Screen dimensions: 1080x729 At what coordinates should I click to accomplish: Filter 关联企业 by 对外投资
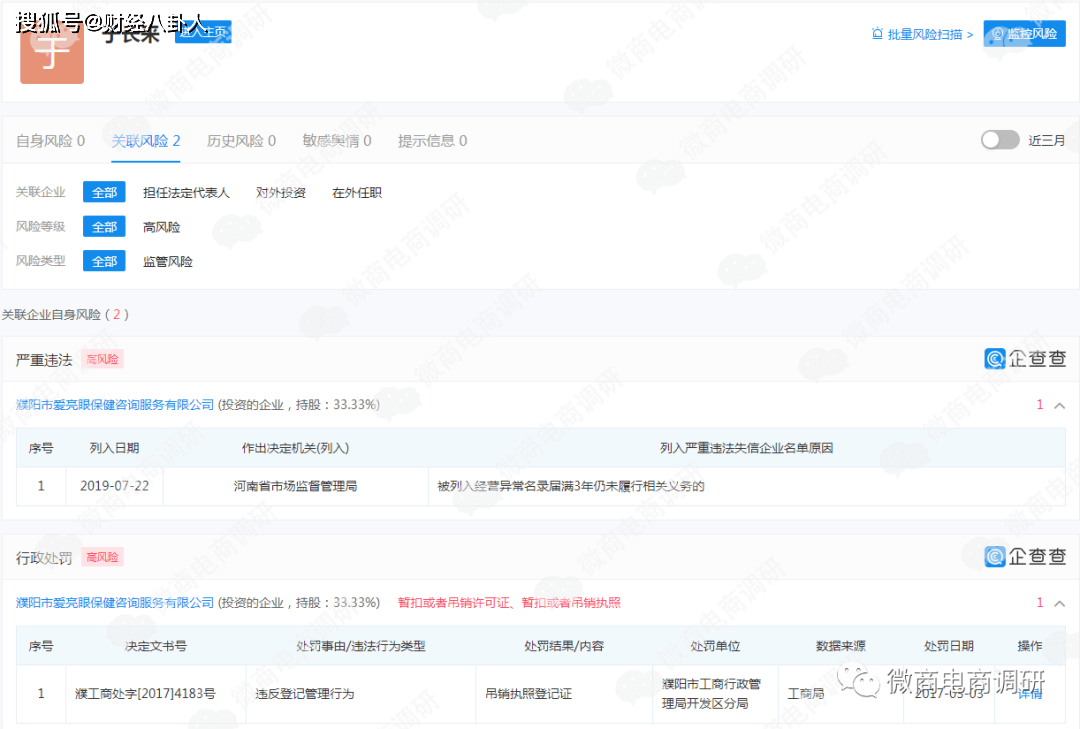point(281,193)
